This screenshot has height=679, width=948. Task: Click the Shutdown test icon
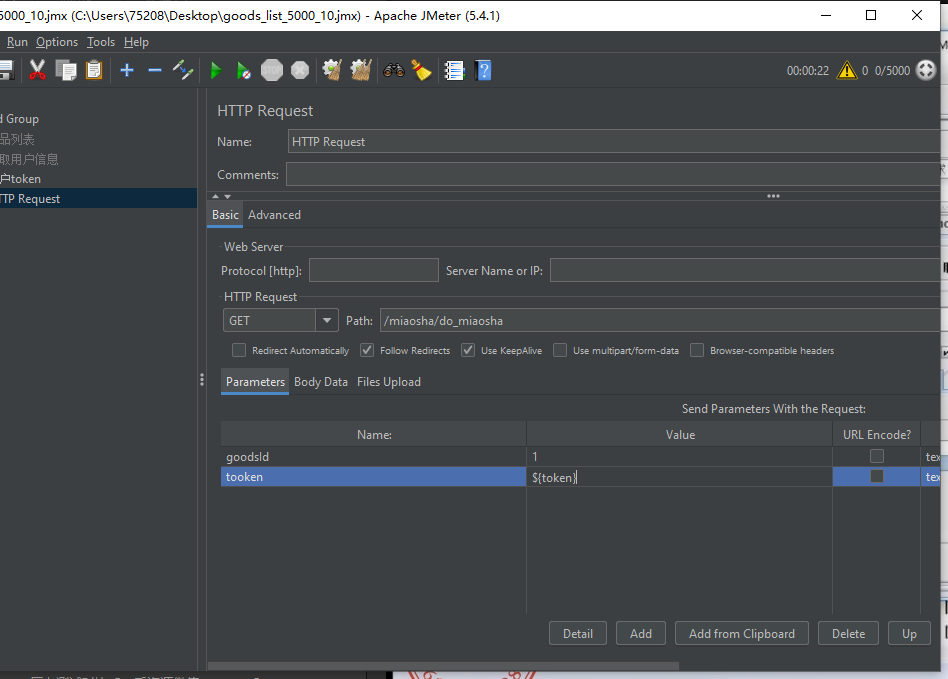pos(300,70)
